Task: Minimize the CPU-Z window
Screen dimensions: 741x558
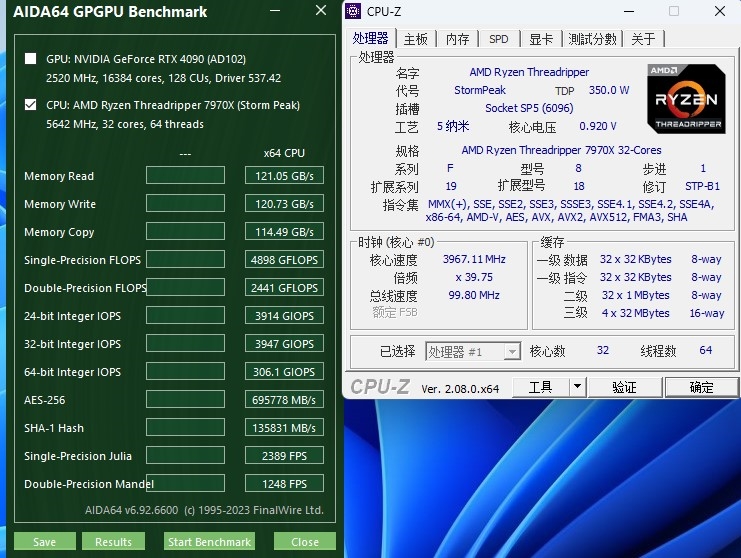Action: pyautogui.click(x=629, y=11)
